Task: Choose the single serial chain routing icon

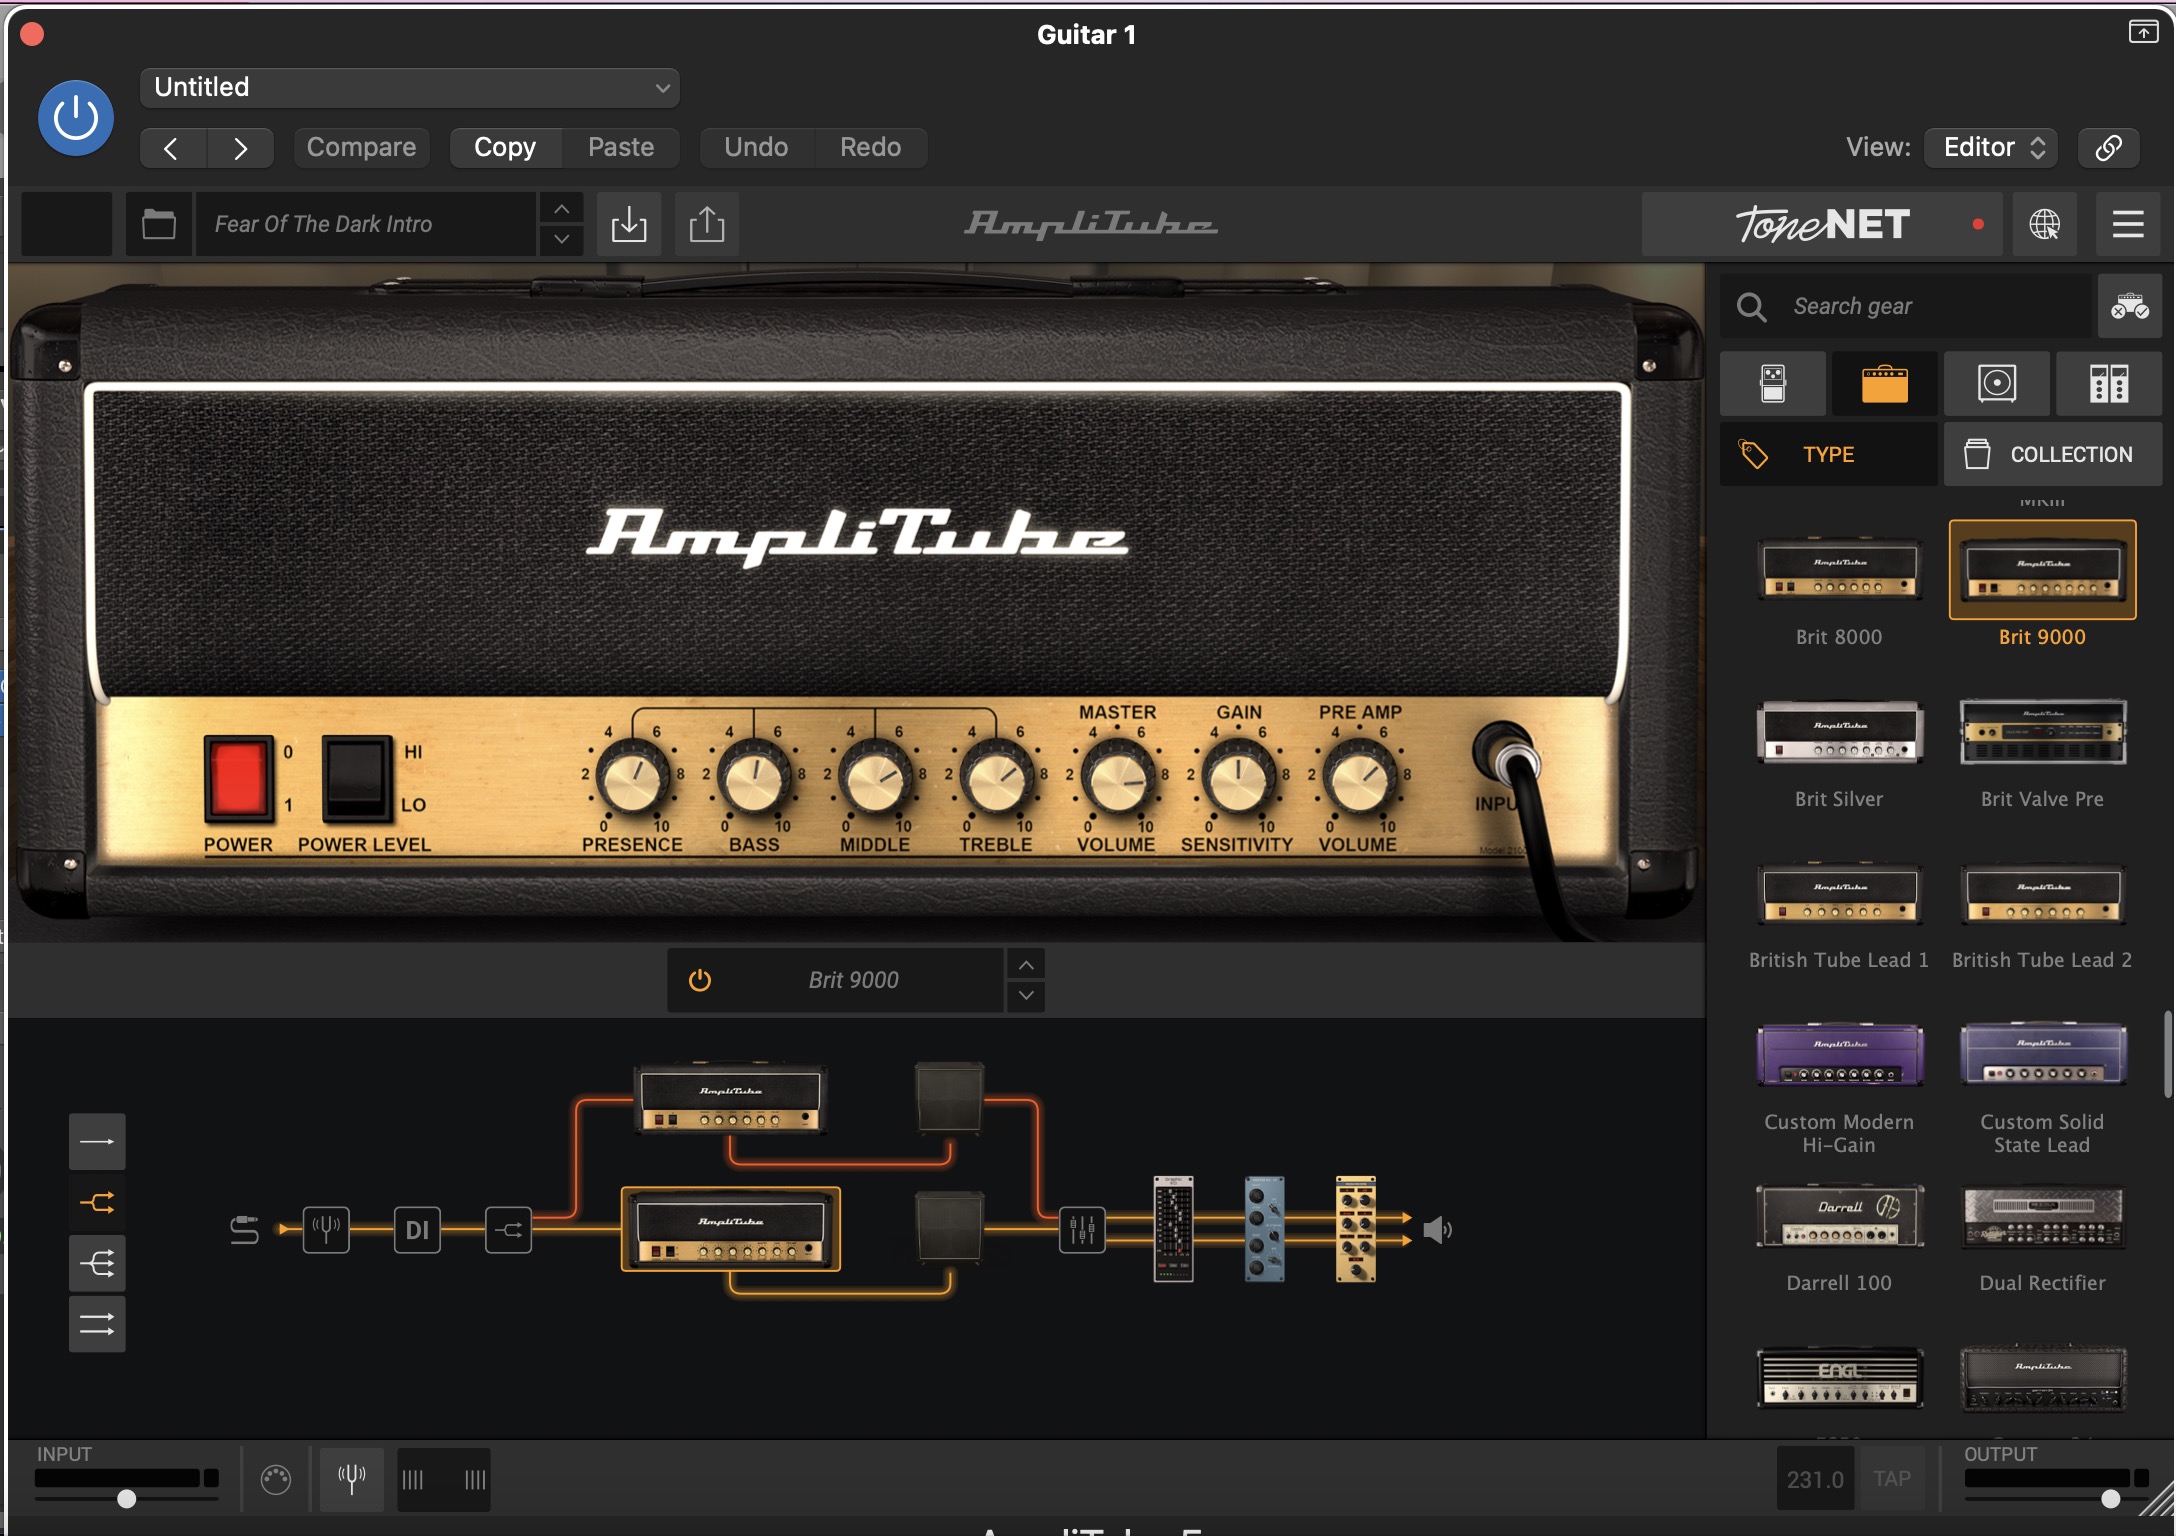Action: [x=97, y=1141]
